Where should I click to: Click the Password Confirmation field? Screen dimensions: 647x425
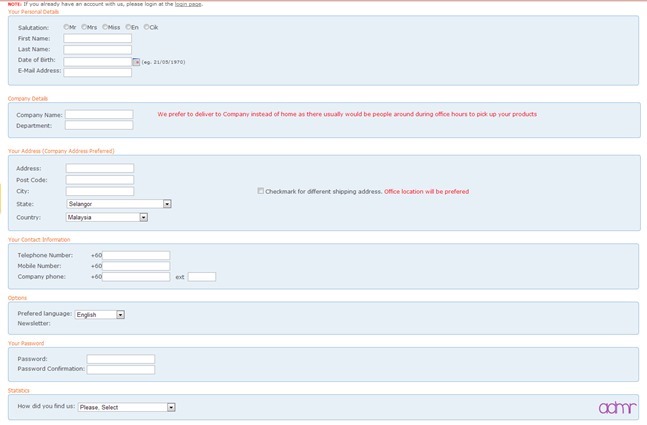[x=121, y=370]
